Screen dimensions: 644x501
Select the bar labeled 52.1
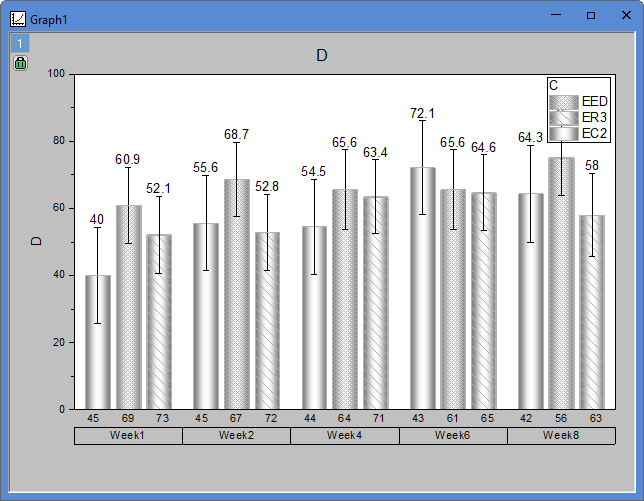(x=159, y=322)
